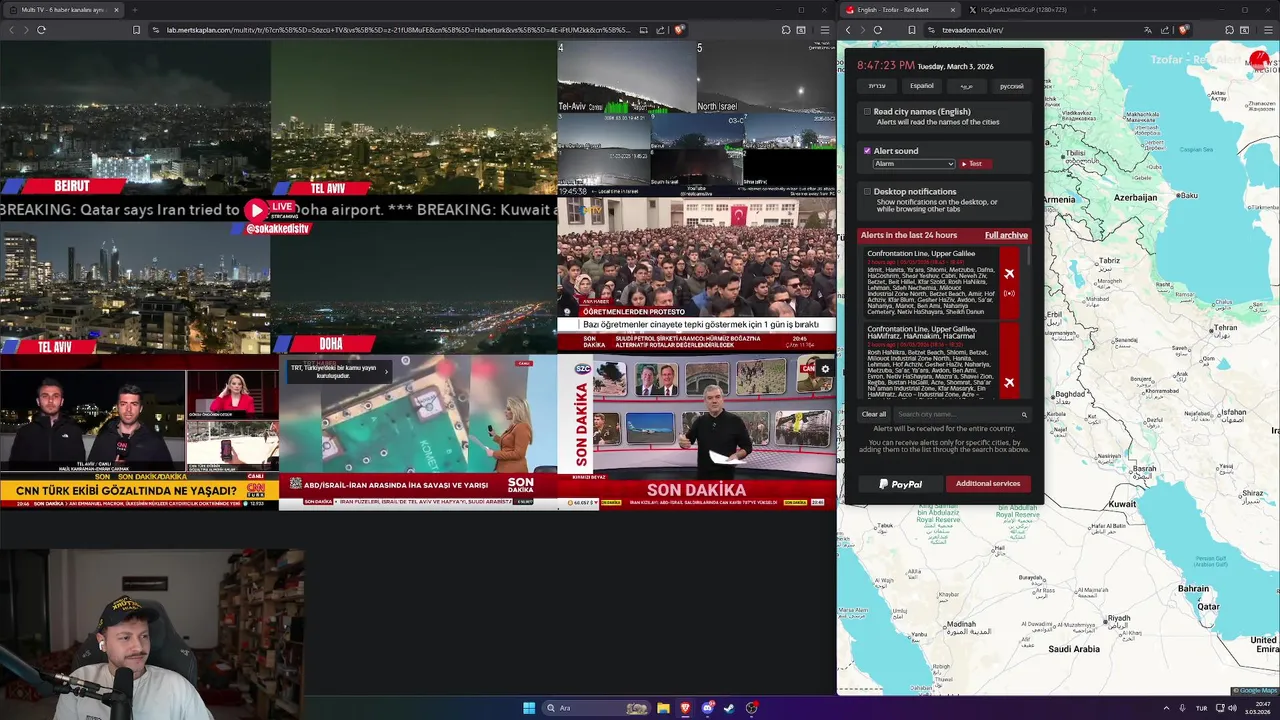This screenshot has width=1280, height=720.
Task: Select the Doha live camera feed
Action: 414,287
